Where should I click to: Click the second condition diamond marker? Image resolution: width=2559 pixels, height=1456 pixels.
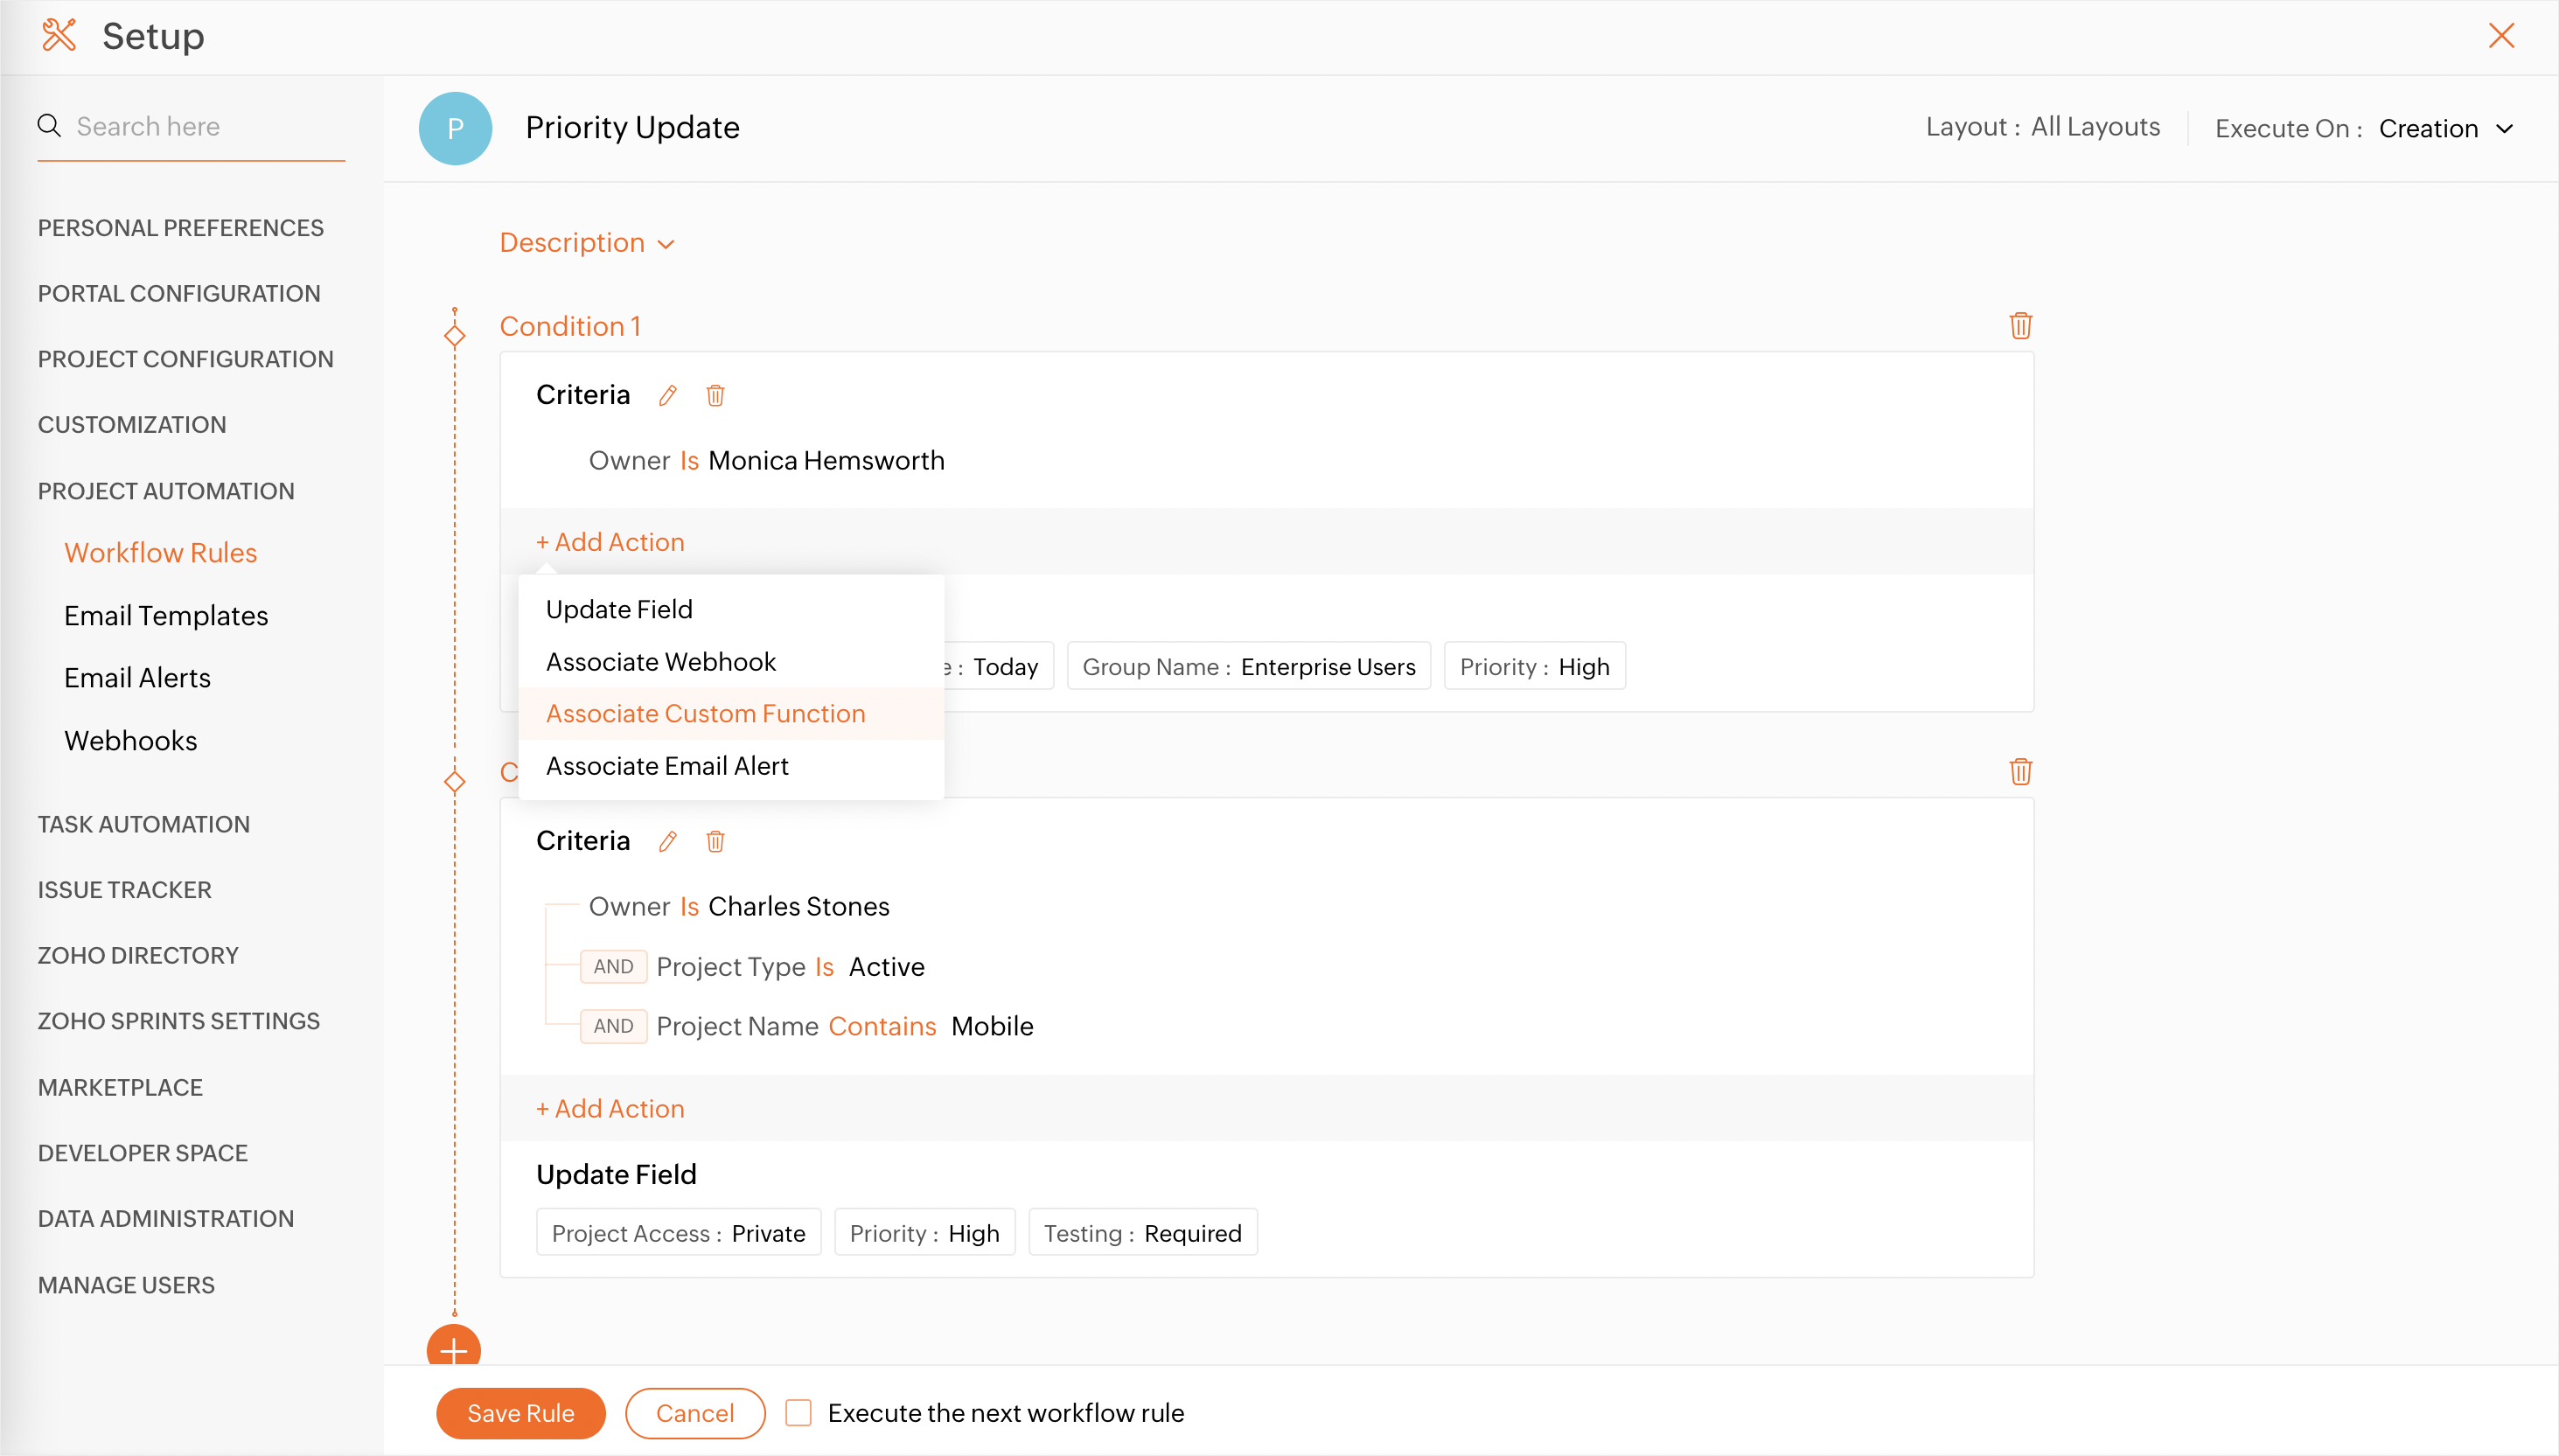[x=455, y=781]
